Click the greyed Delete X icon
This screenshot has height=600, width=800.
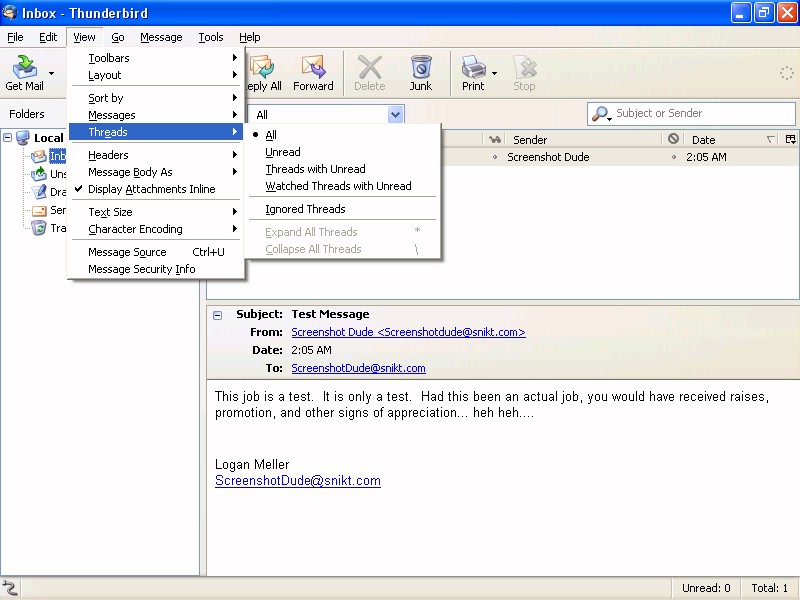[x=369, y=66]
